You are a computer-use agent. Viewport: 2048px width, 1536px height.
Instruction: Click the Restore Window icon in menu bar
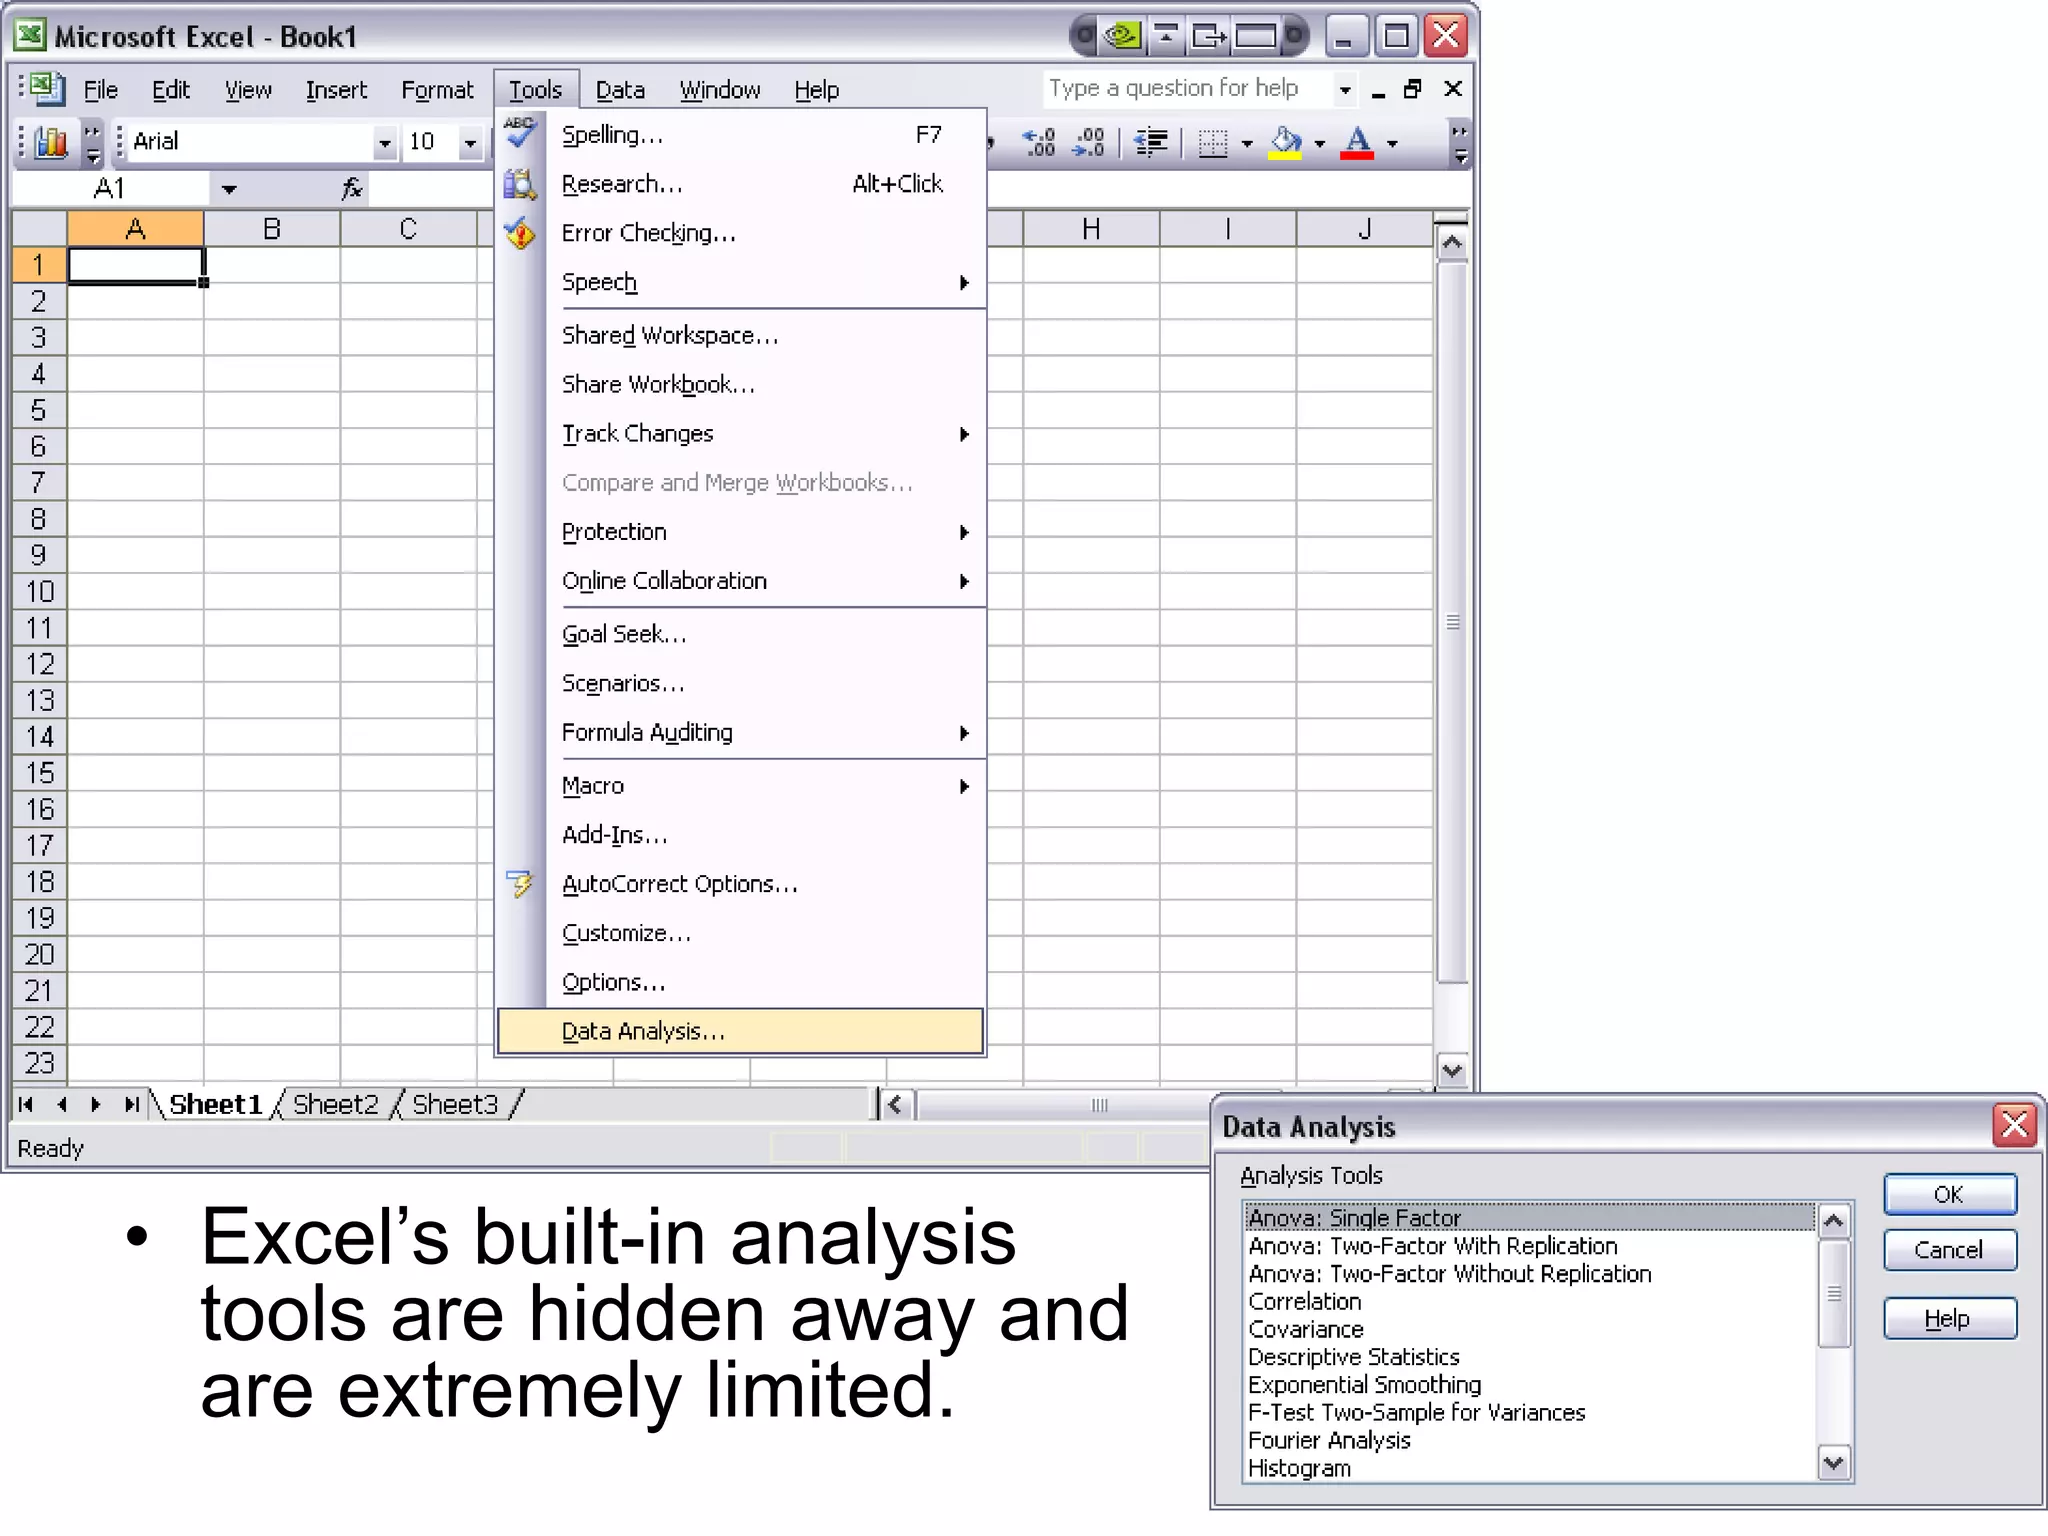point(1413,89)
